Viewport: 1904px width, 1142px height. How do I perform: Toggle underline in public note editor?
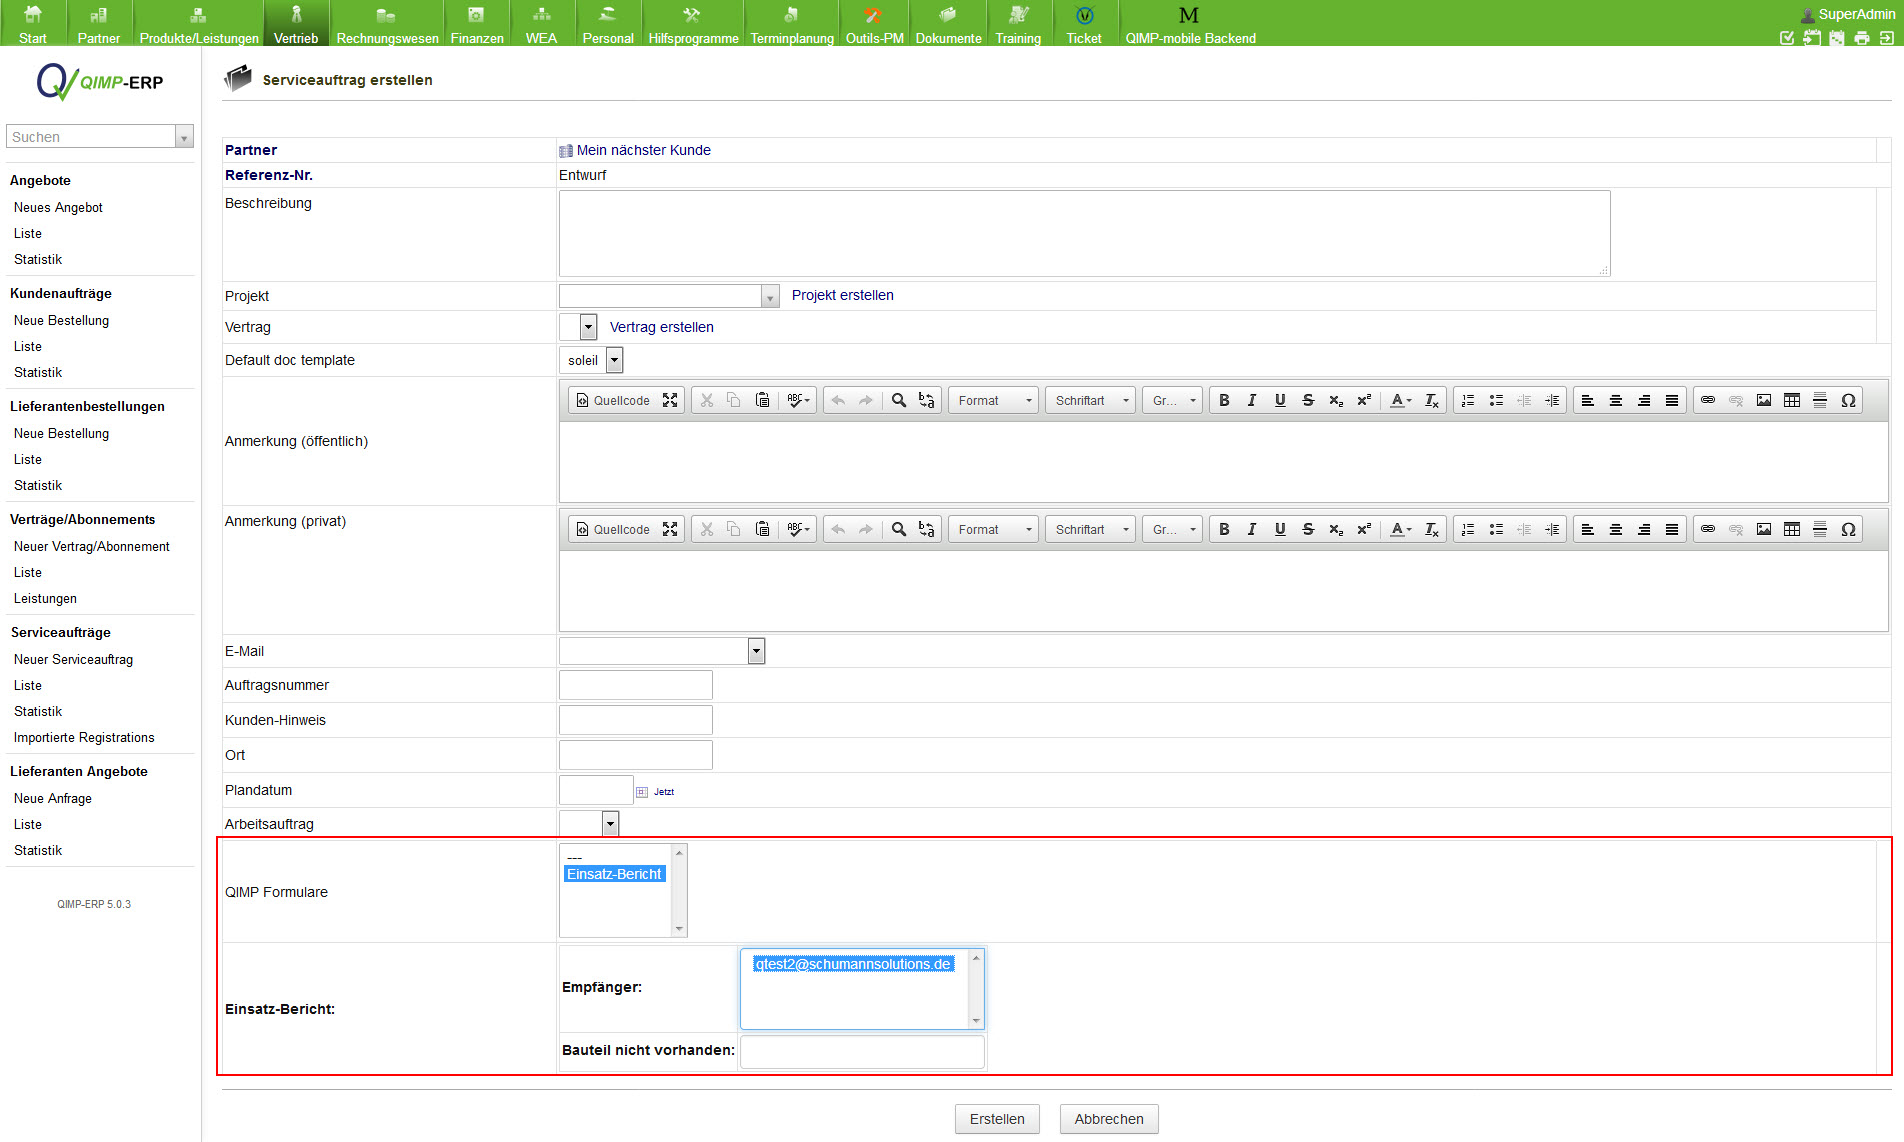(1280, 400)
